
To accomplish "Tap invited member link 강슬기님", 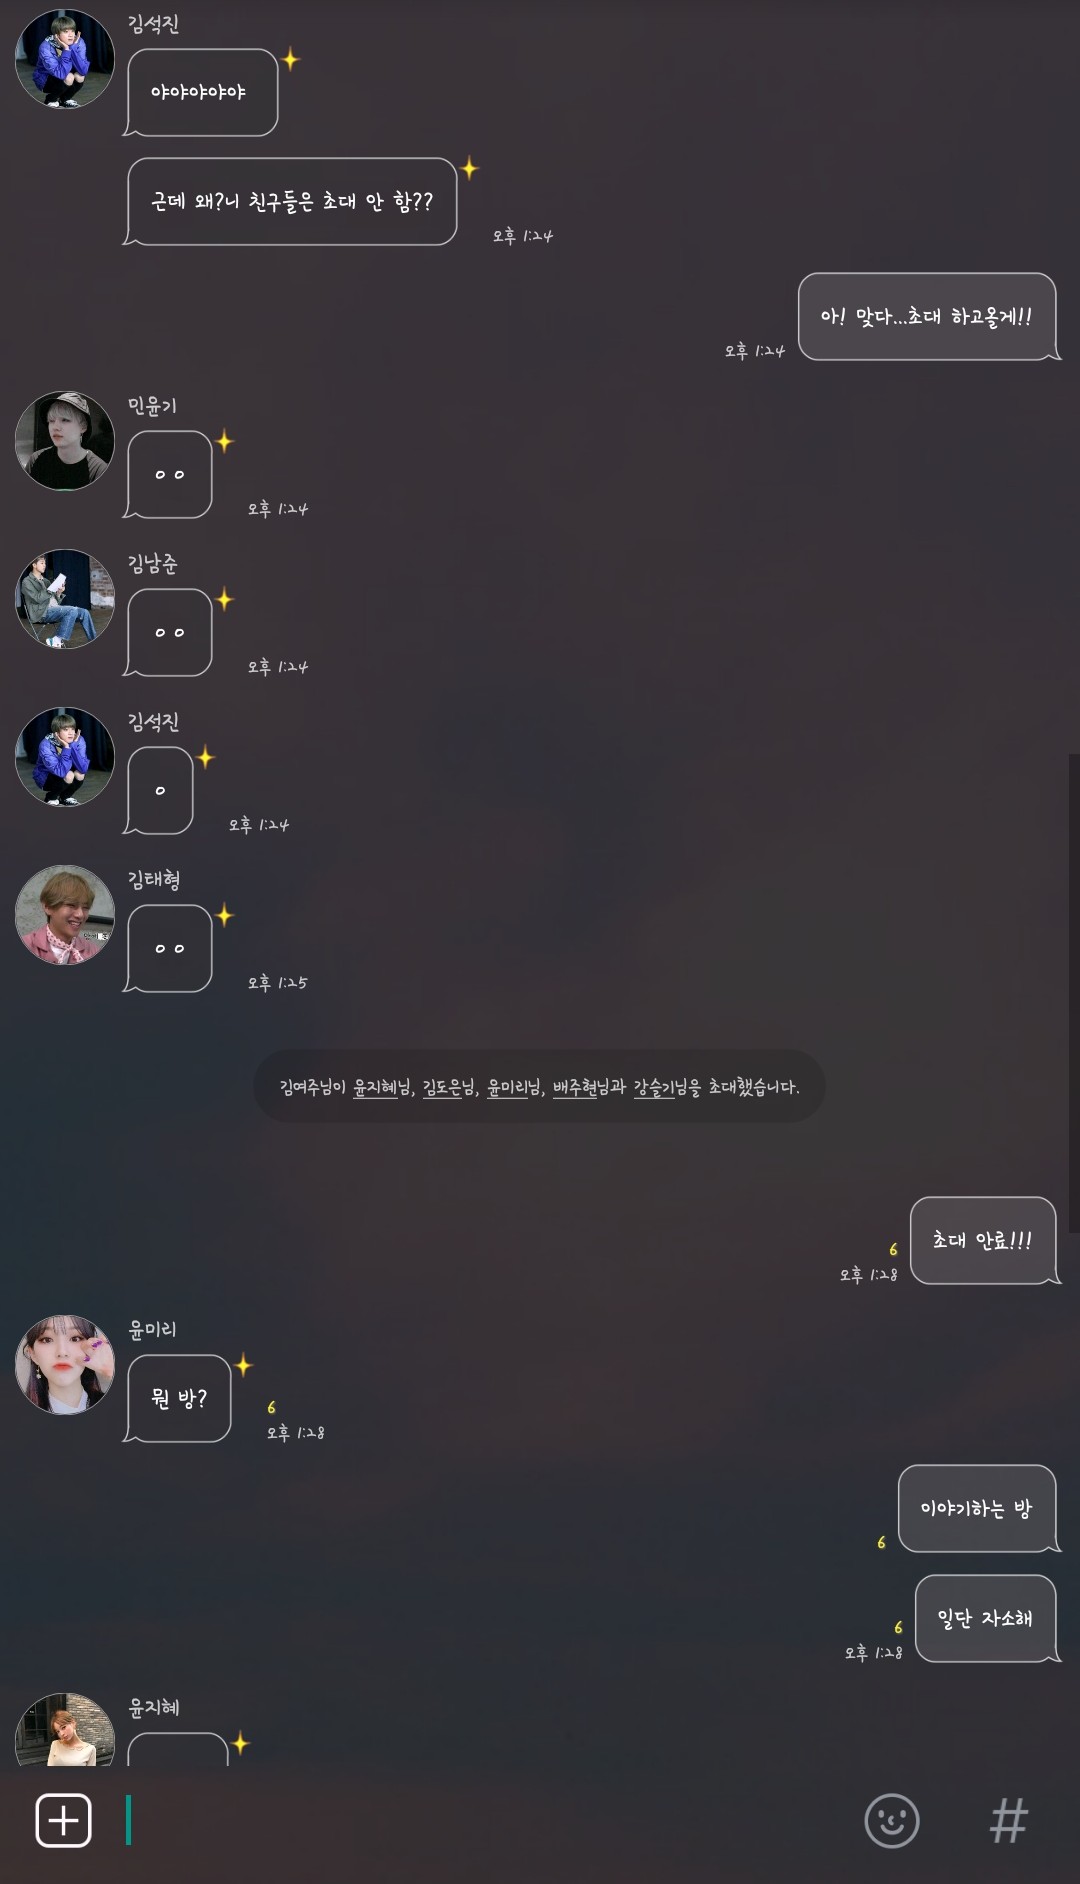I will 661,1087.
